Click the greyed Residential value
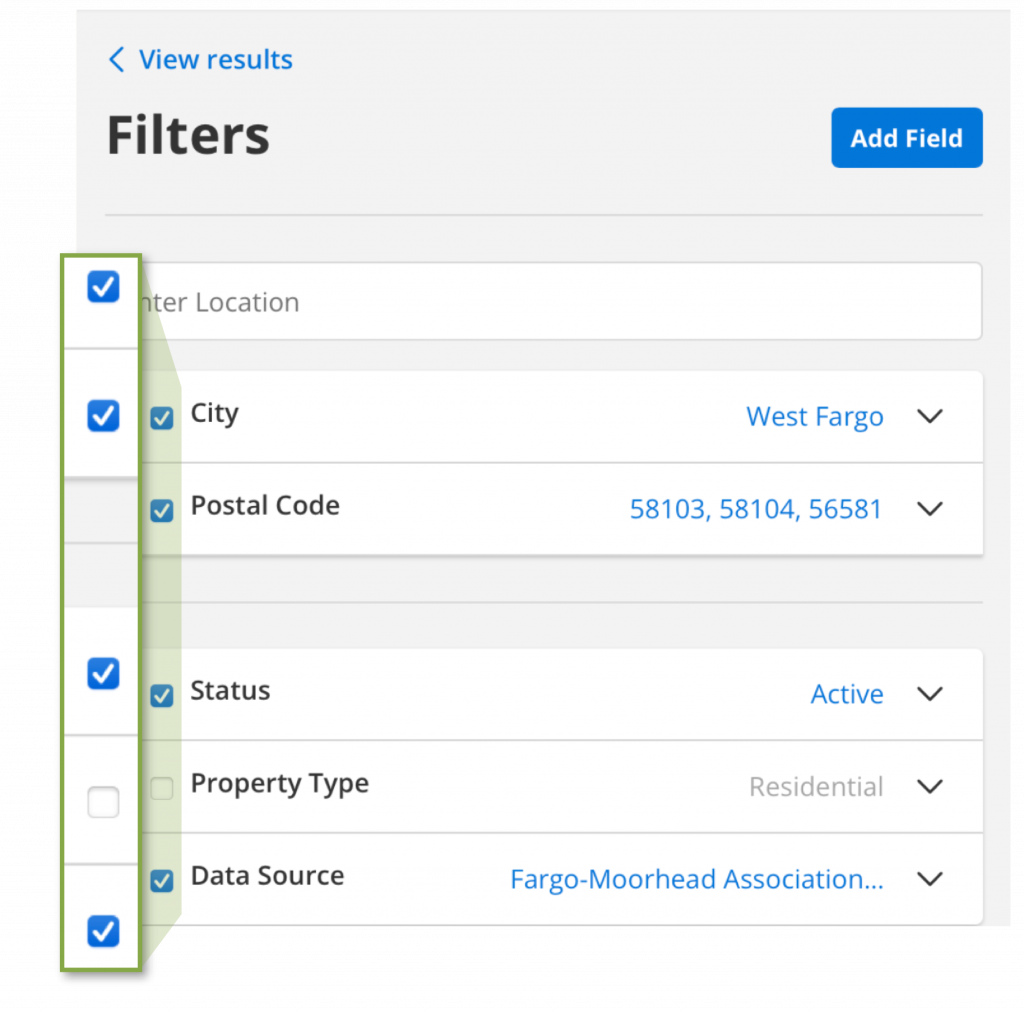Image resolution: width=1024 pixels, height=1012 pixels. coord(815,788)
